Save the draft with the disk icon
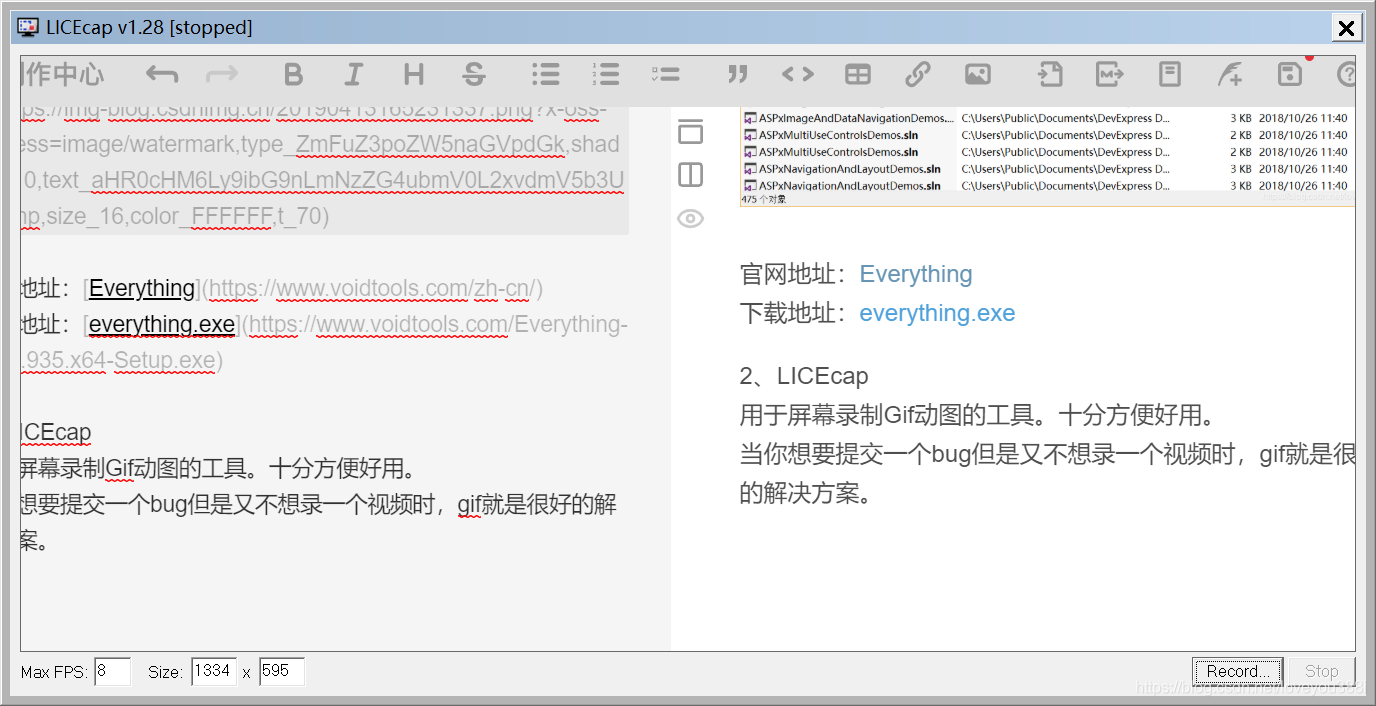The image size is (1376, 706). click(1290, 74)
